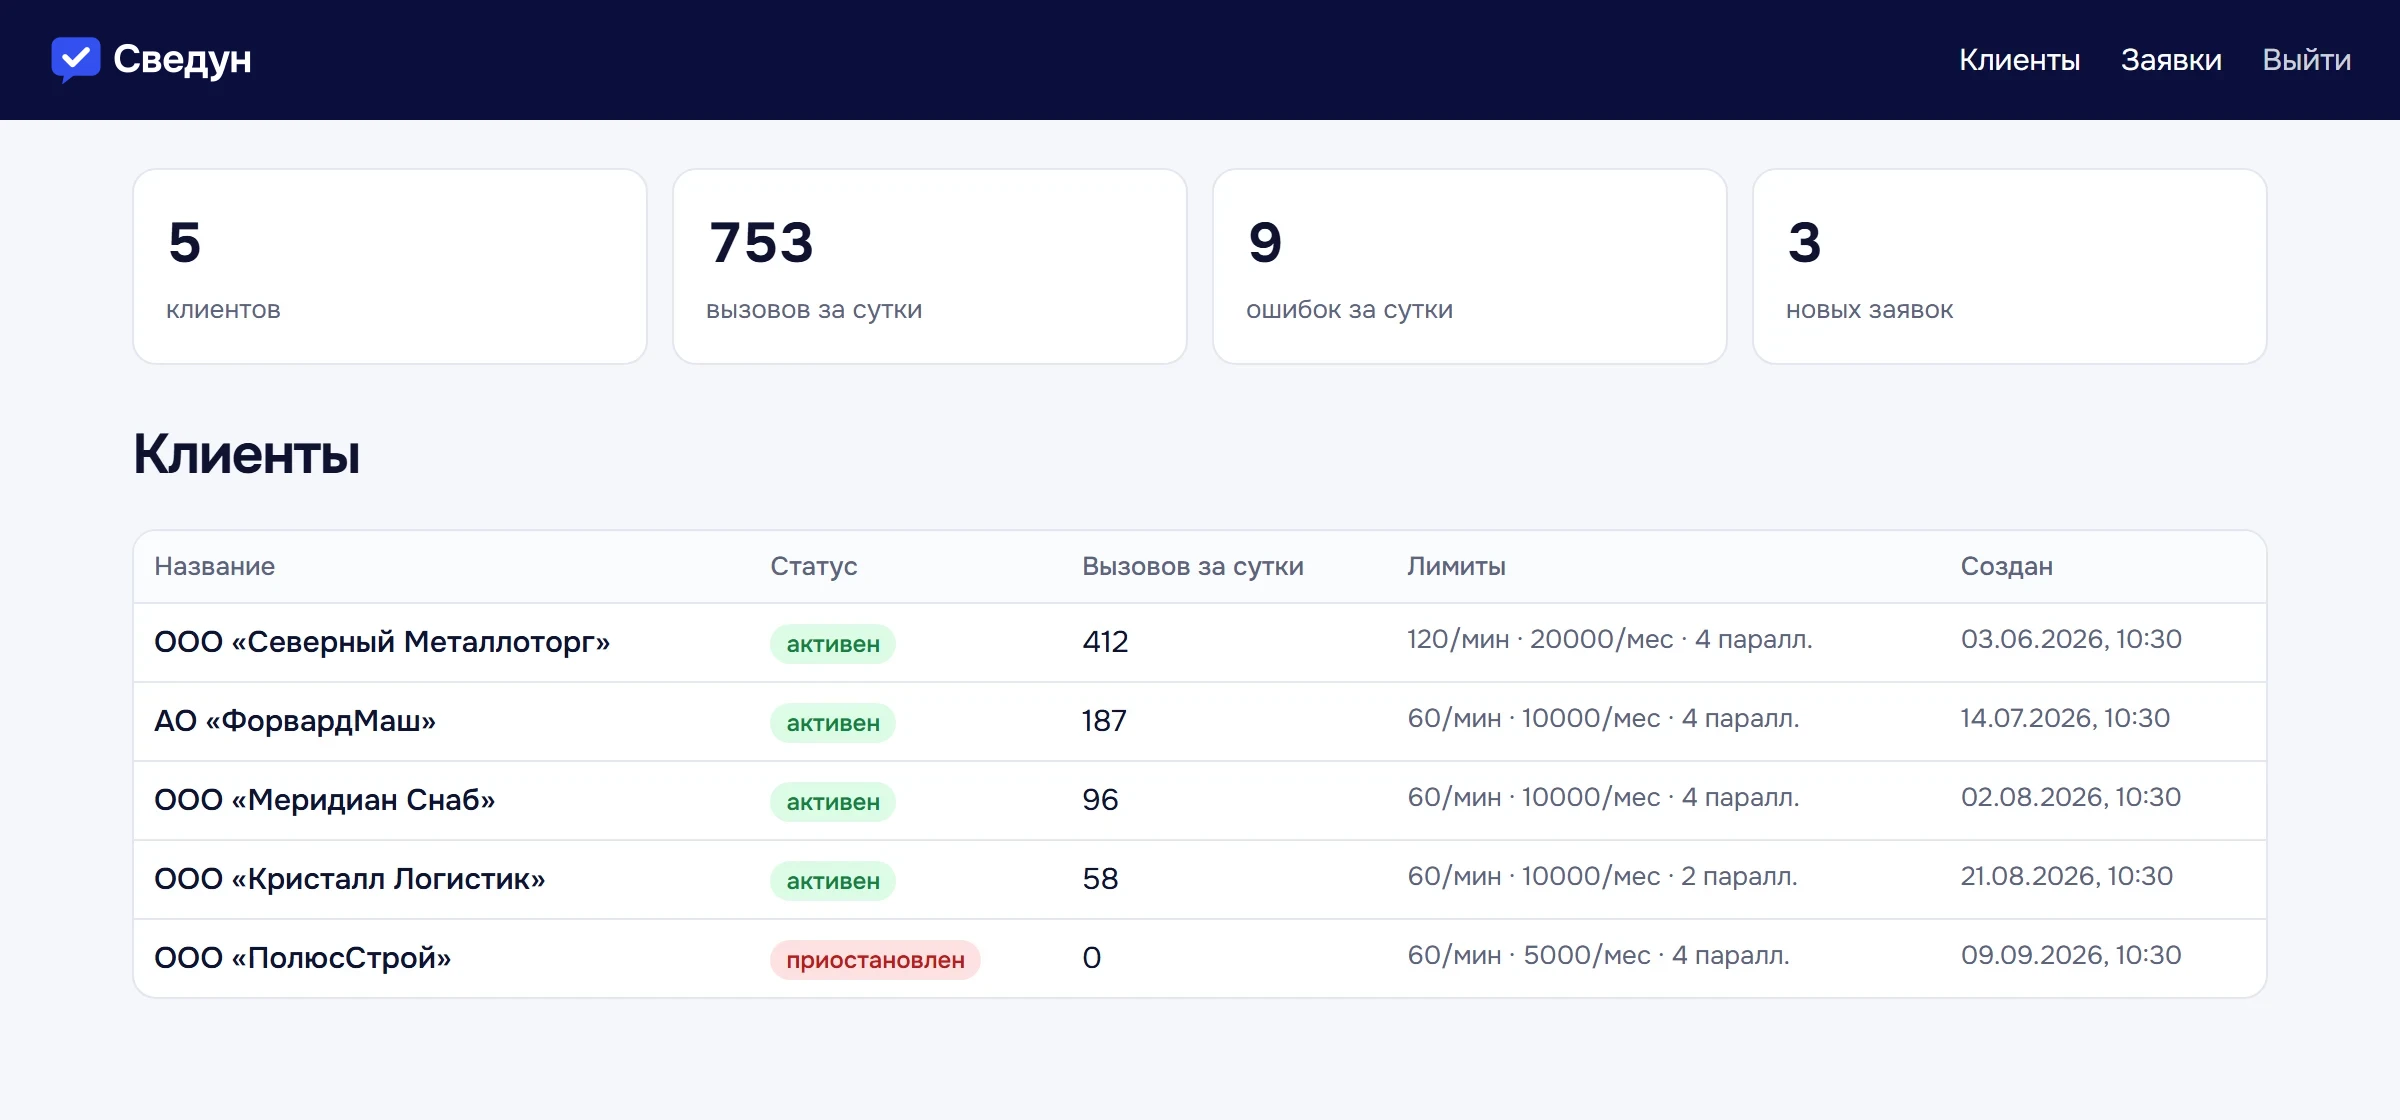Click the date 09.09.2026, 10:30
This screenshot has height=1120, width=2400.
(2071, 955)
